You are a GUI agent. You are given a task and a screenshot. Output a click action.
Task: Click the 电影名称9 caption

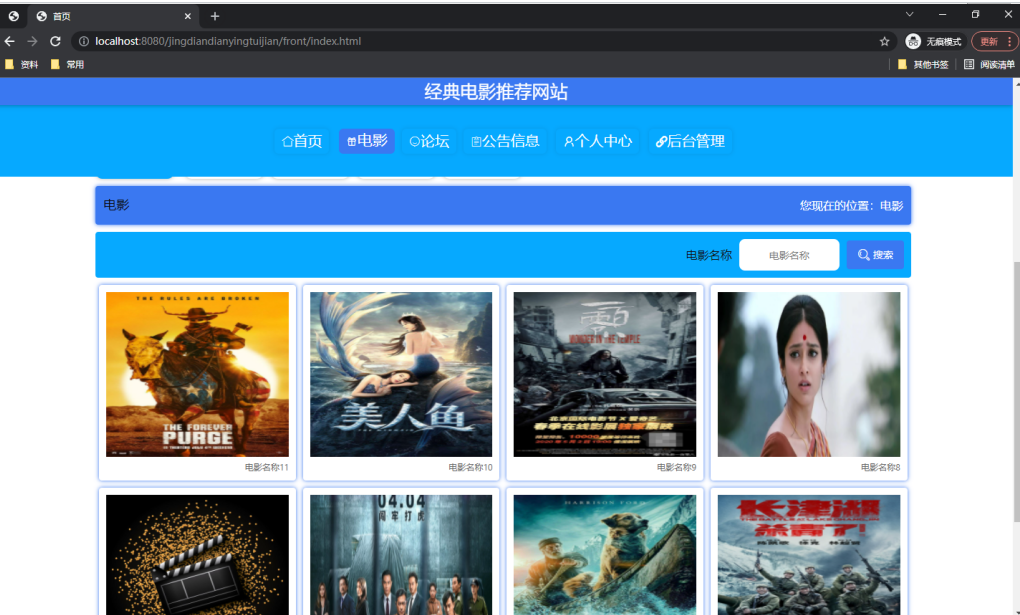[x=677, y=467]
